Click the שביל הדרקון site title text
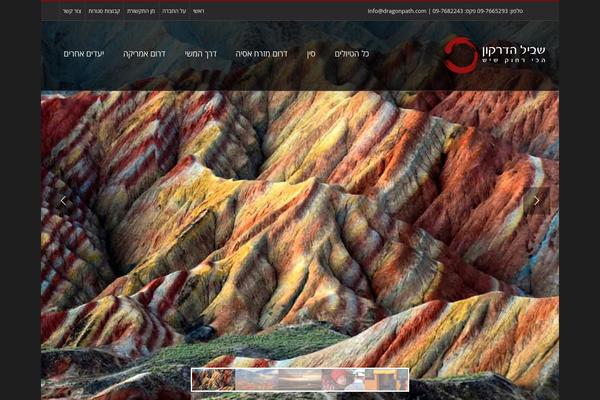The height and width of the screenshot is (400, 600). coord(514,50)
